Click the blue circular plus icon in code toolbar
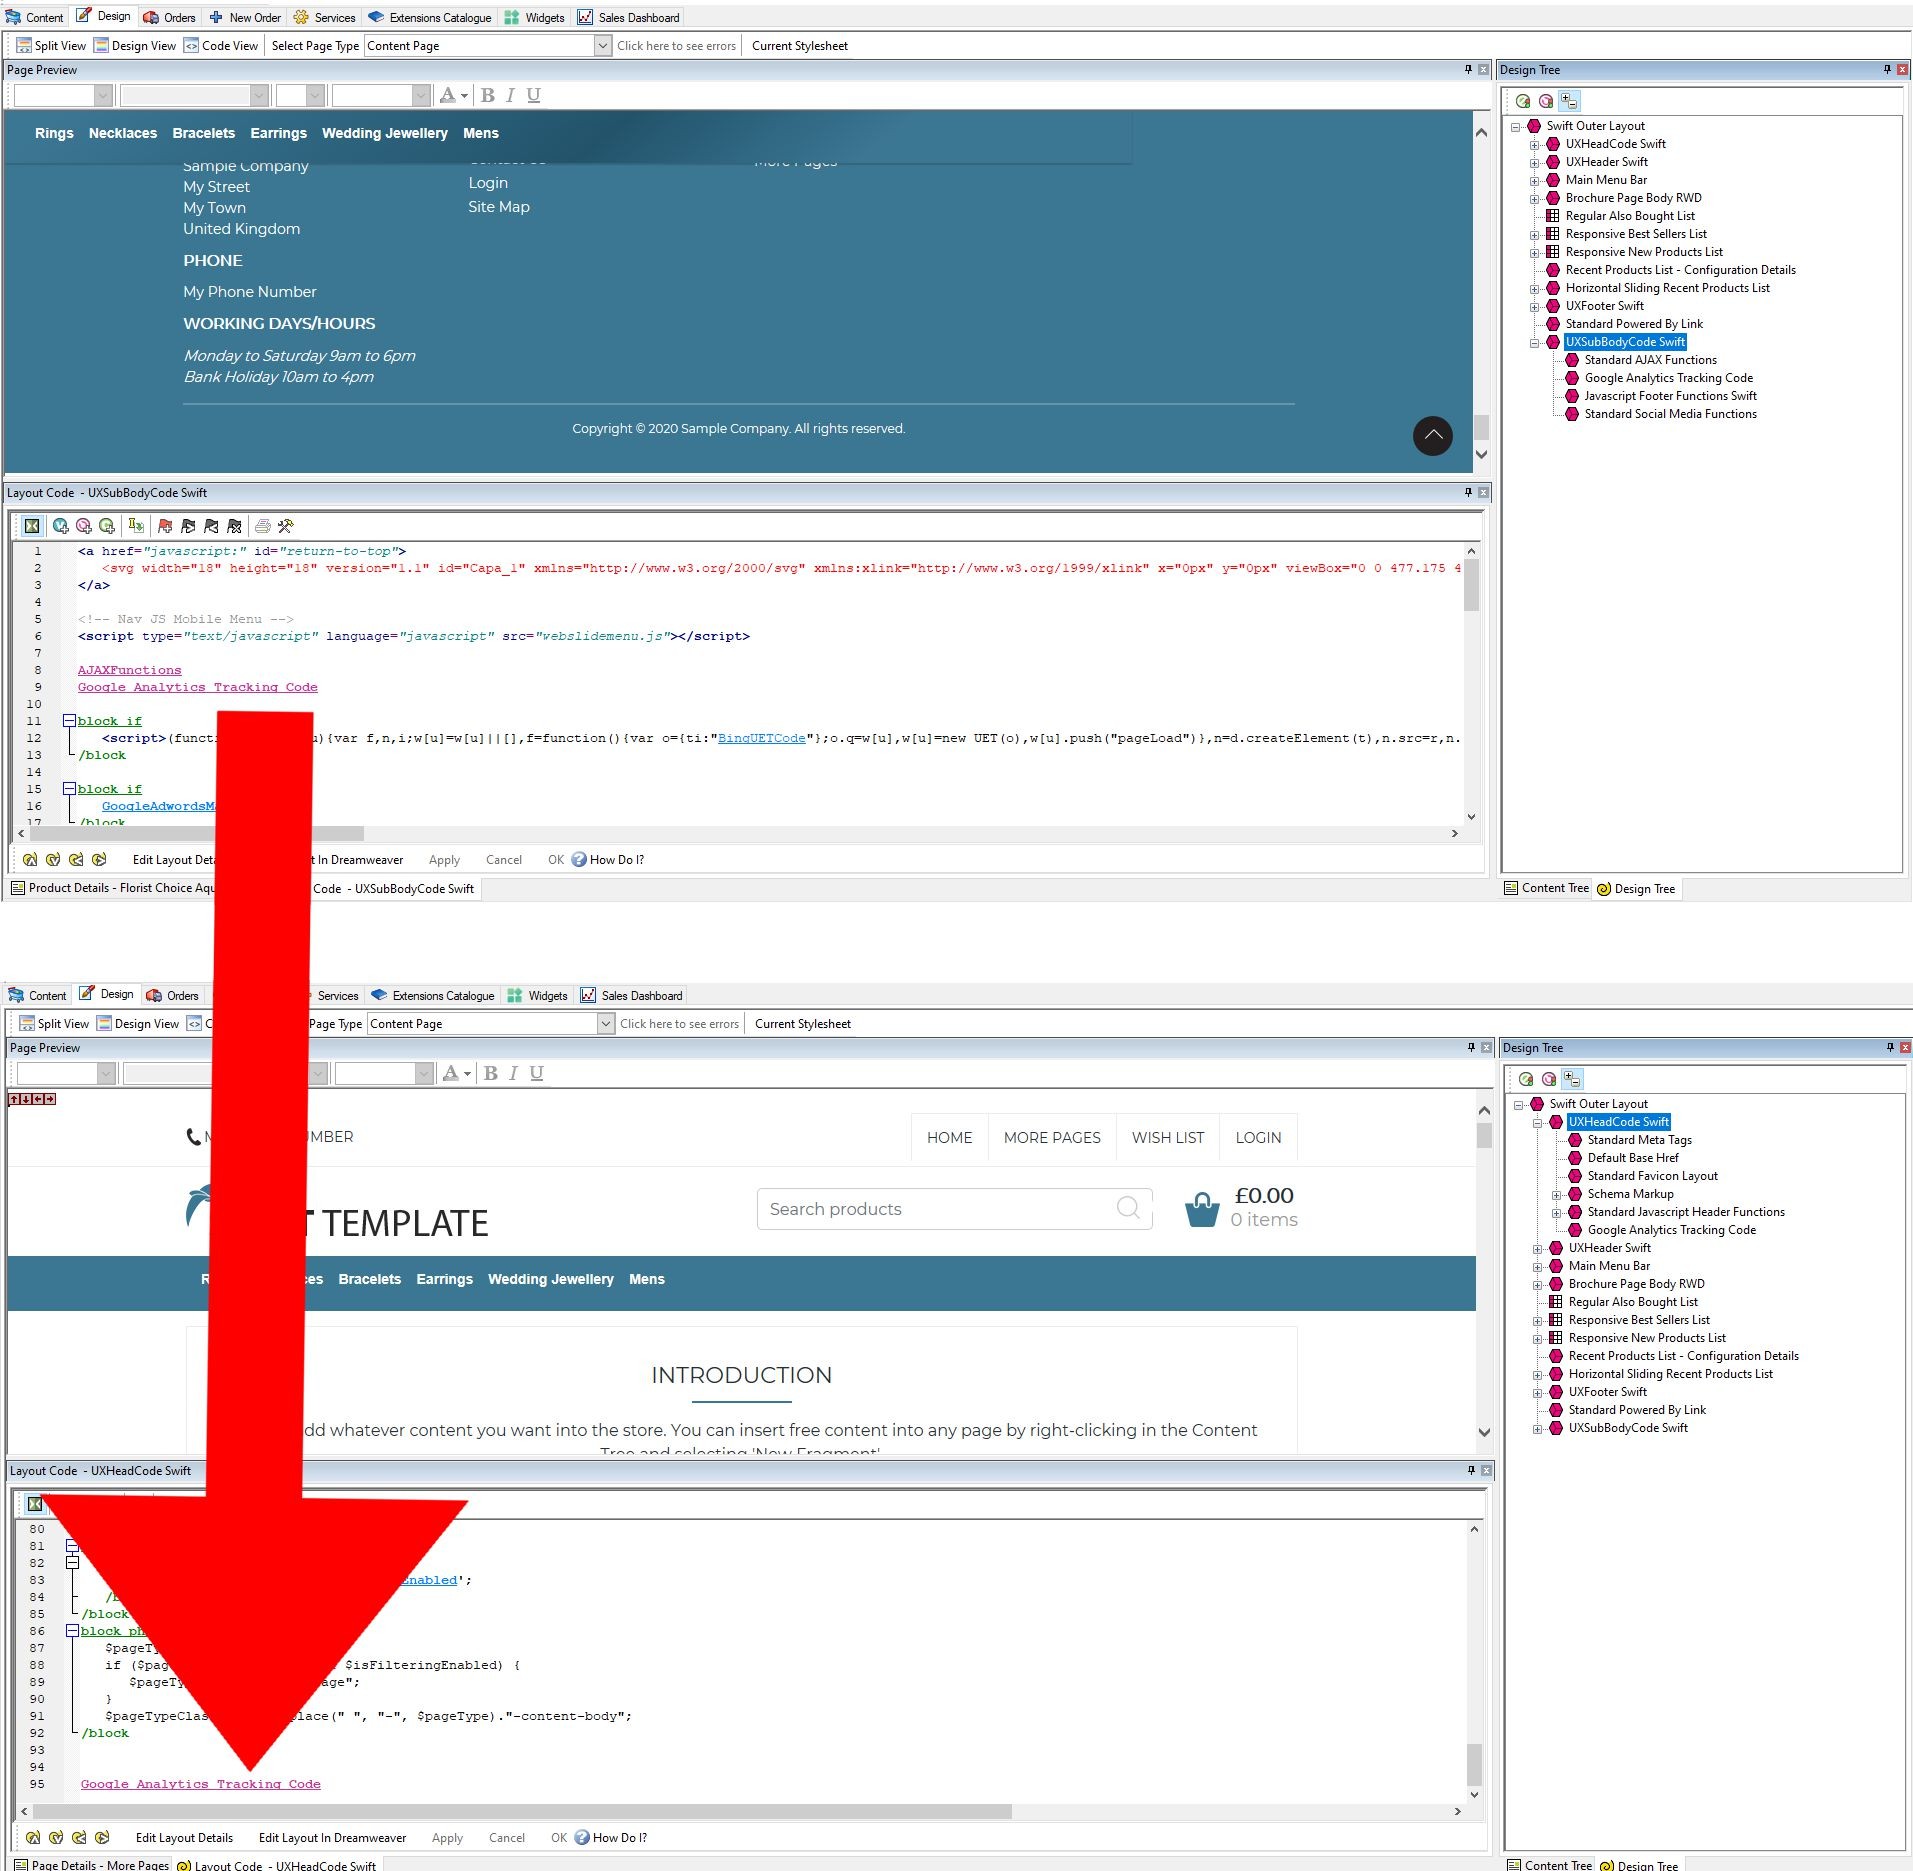Image resolution: width=1913 pixels, height=1871 pixels. pos(60,526)
